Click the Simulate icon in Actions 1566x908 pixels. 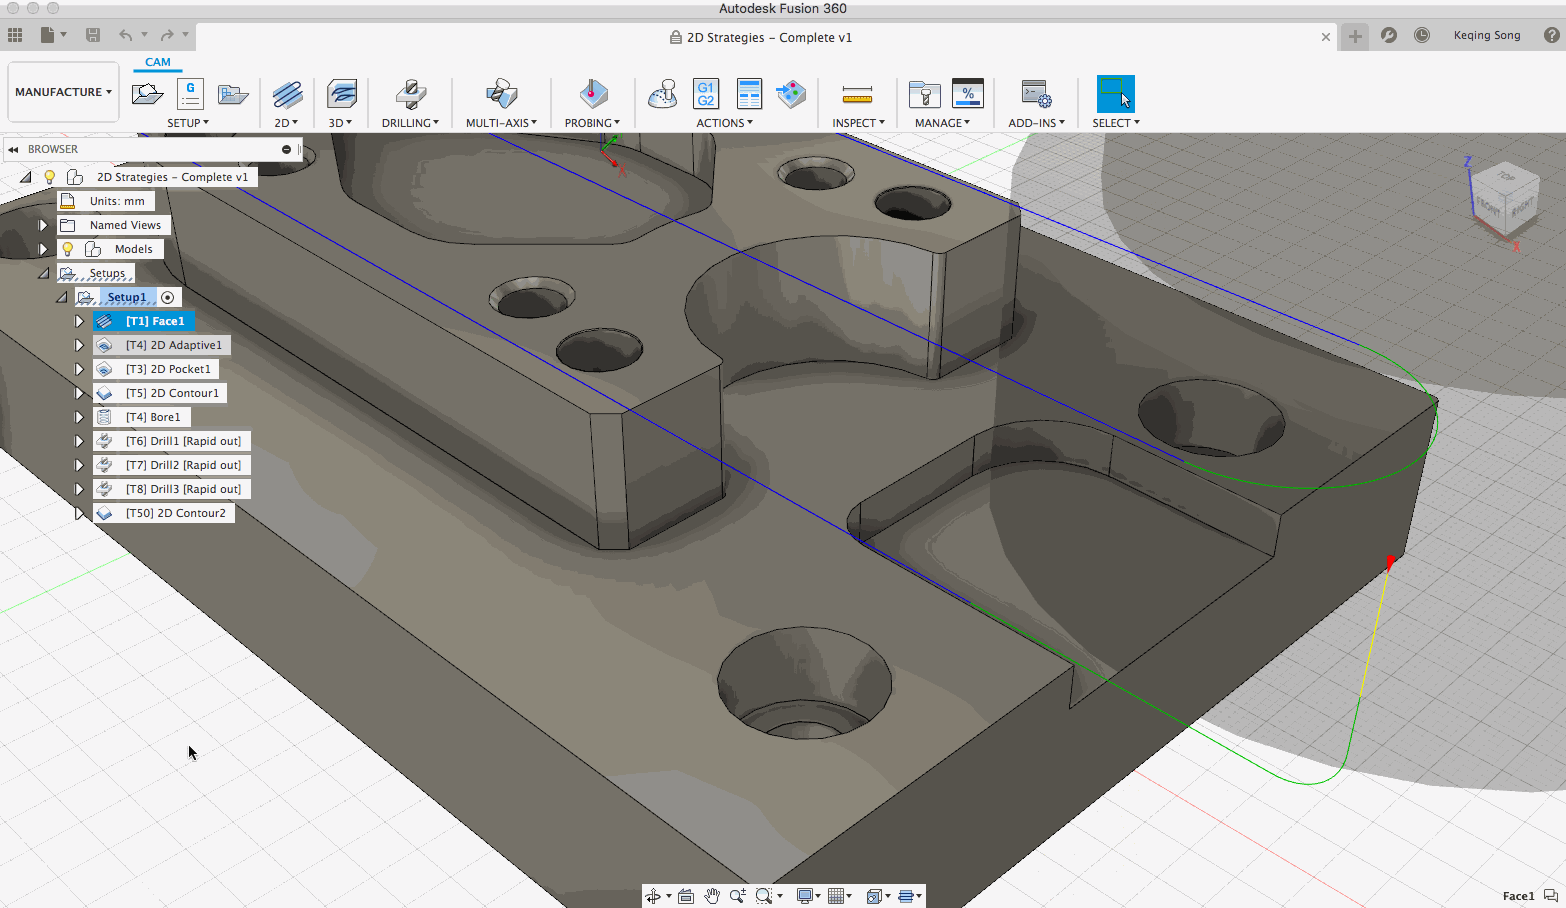(662, 94)
